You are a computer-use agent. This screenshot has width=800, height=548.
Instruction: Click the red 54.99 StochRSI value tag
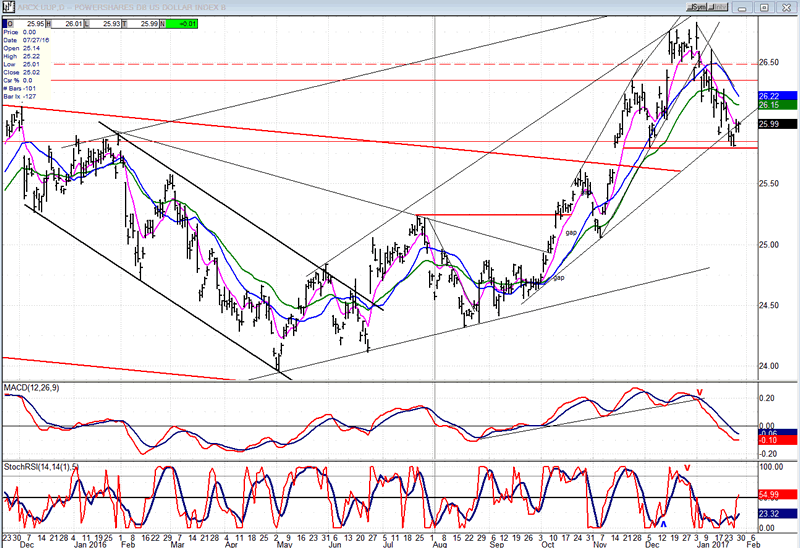point(778,495)
